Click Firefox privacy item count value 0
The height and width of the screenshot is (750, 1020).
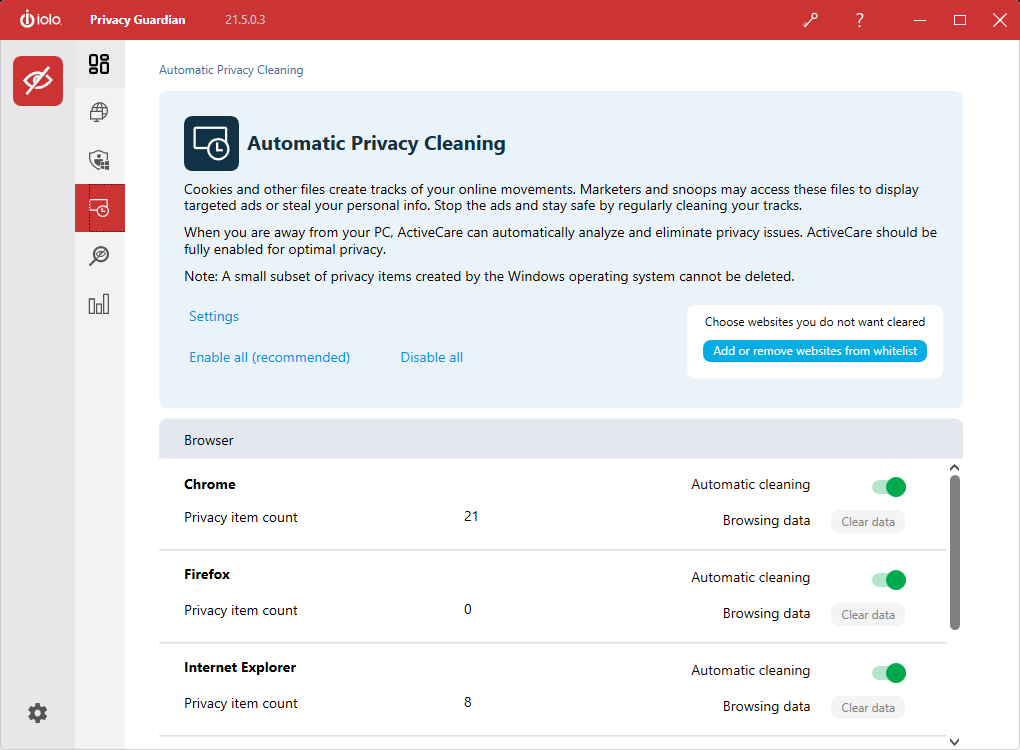[468, 609]
